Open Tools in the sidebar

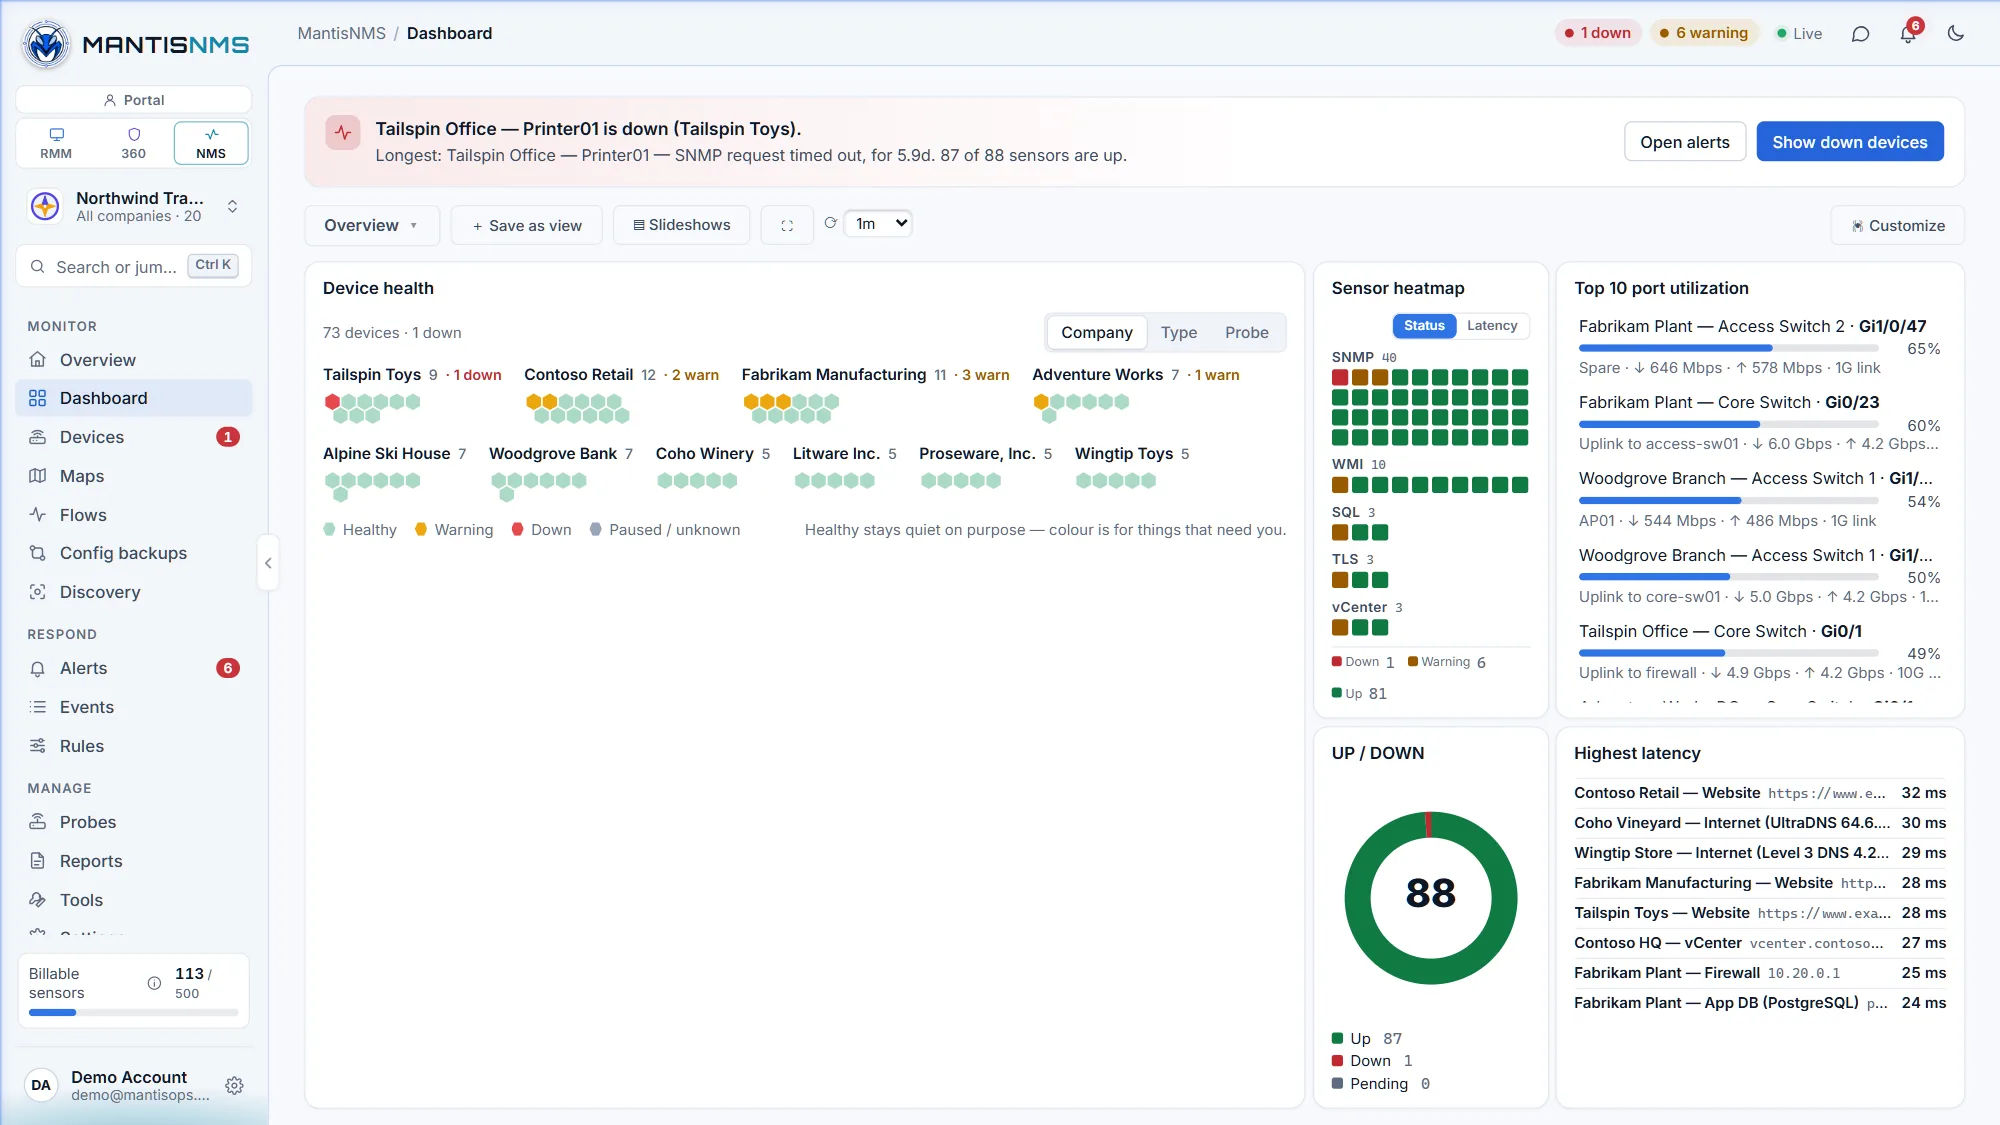coord(134,900)
